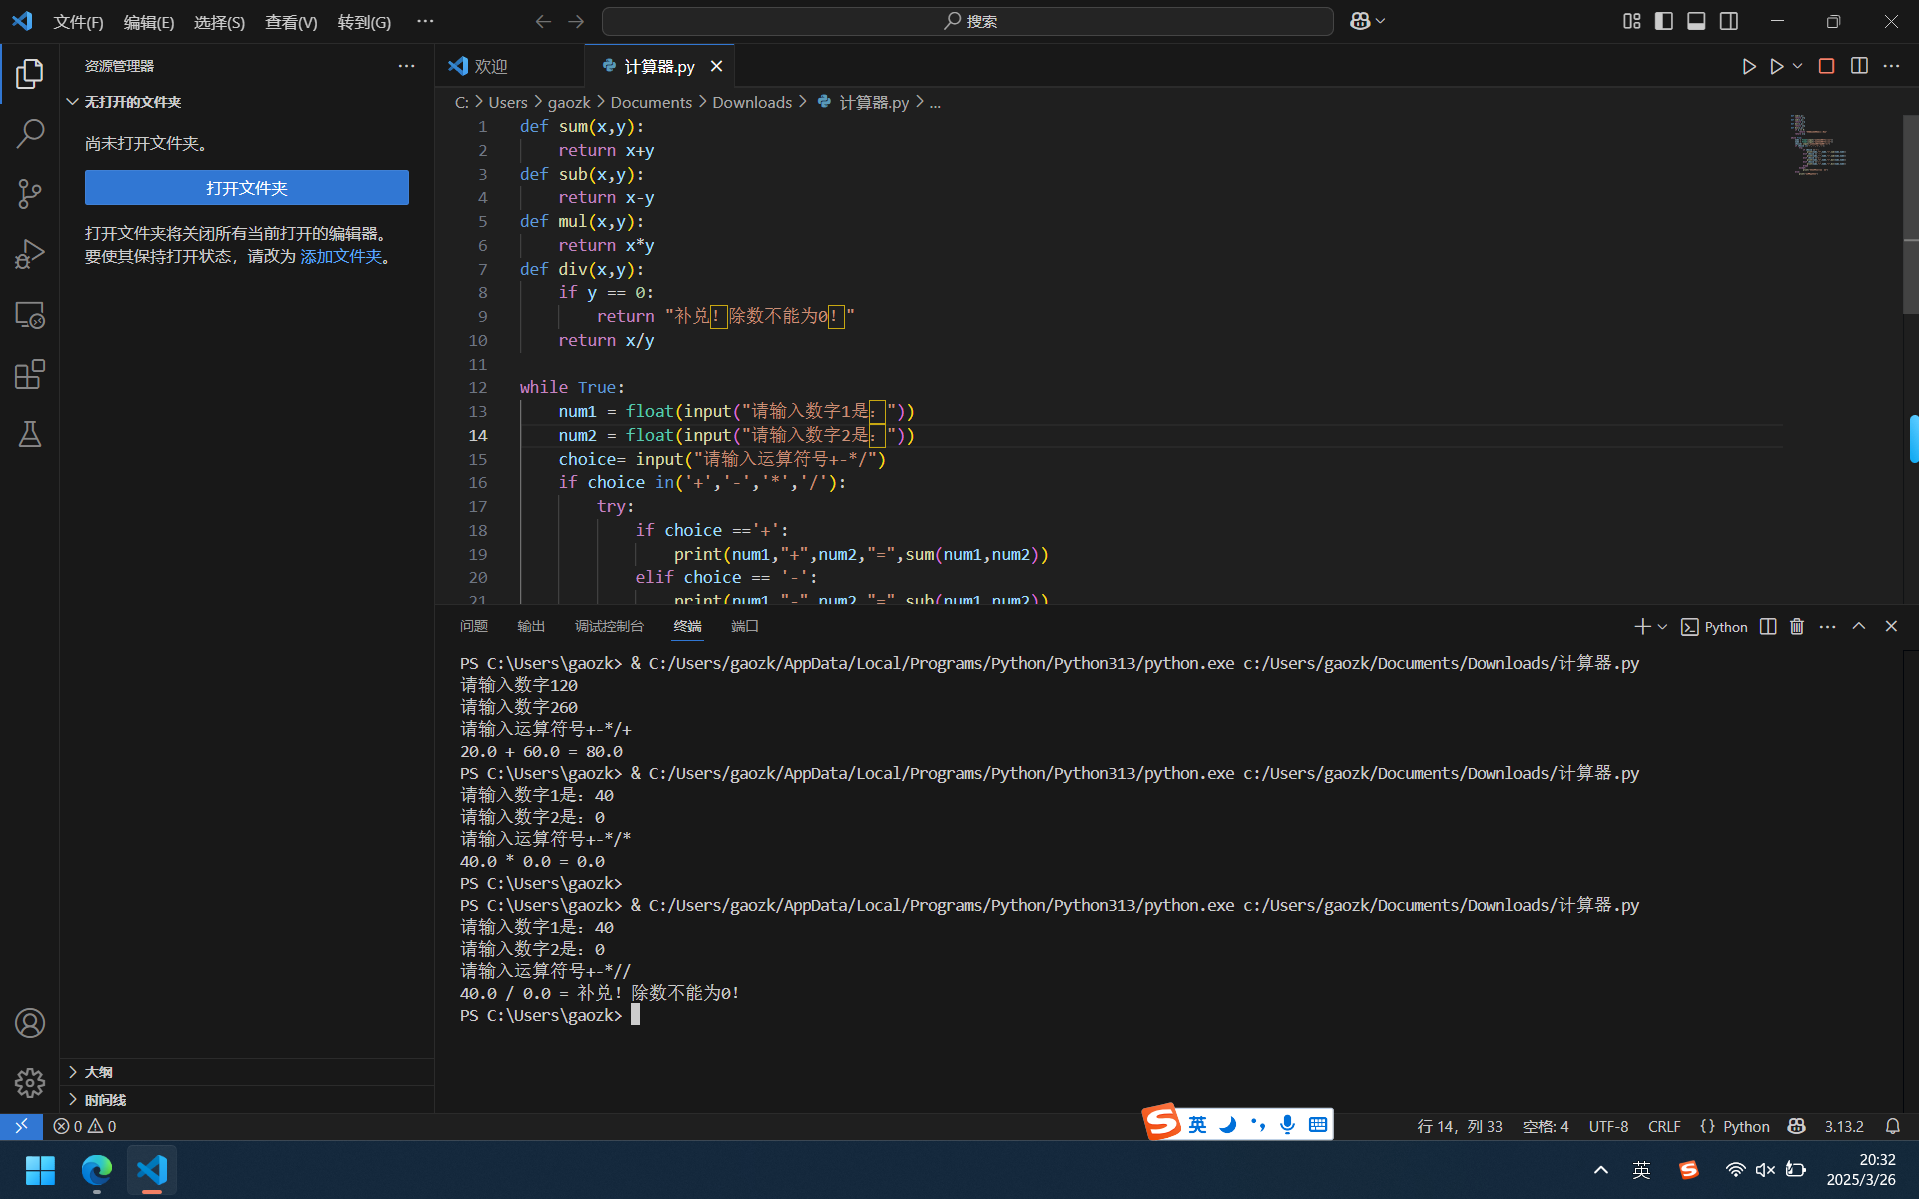Click the editor minimap preview
The image size is (1919, 1199).
(1819, 145)
